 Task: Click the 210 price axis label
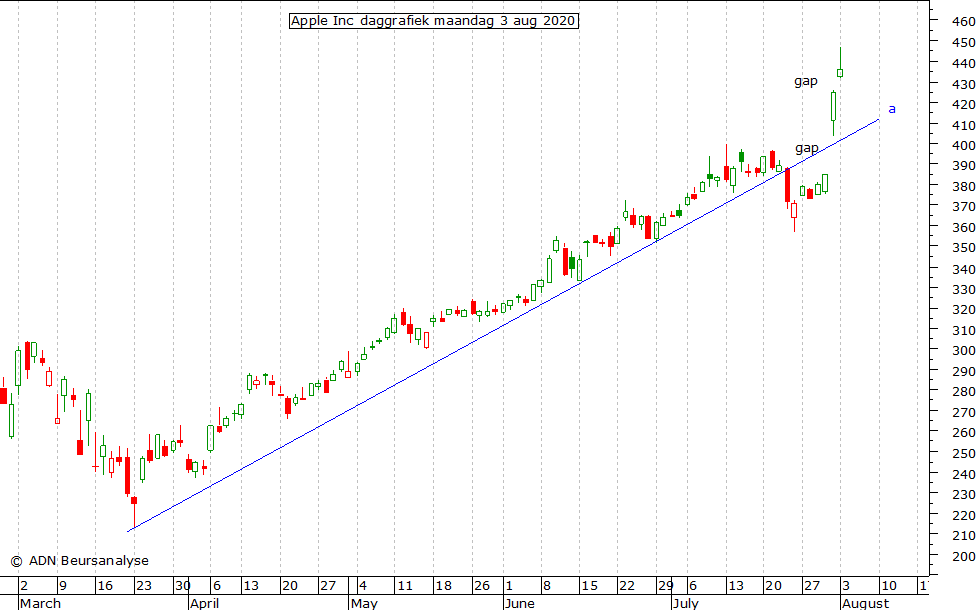[962, 536]
